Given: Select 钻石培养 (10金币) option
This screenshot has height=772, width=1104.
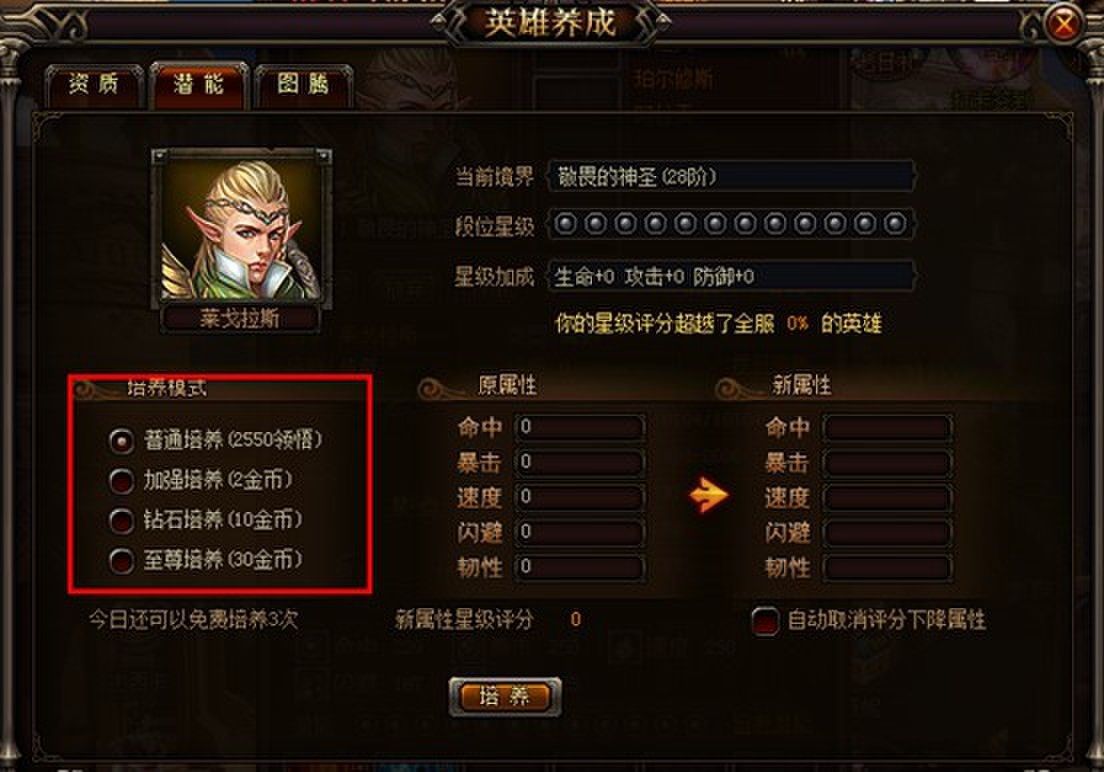Looking at the screenshot, I should [x=122, y=521].
